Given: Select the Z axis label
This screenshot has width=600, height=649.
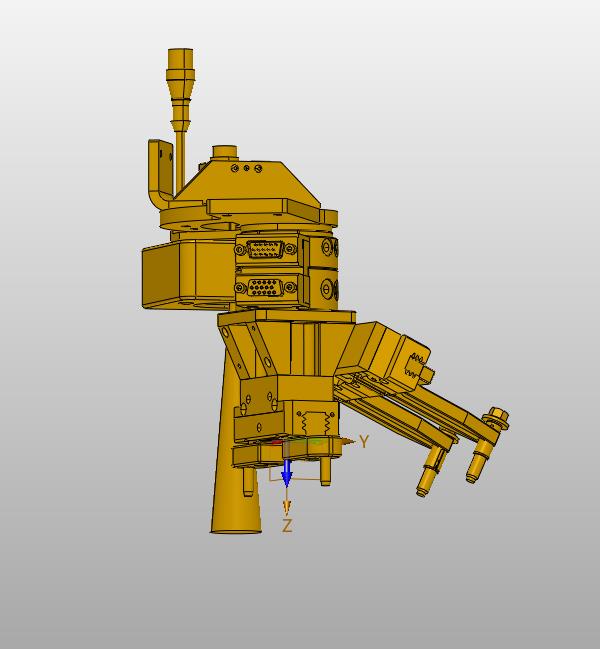Looking at the screenshot, I should pyautogui.click(x=287, y=526).
